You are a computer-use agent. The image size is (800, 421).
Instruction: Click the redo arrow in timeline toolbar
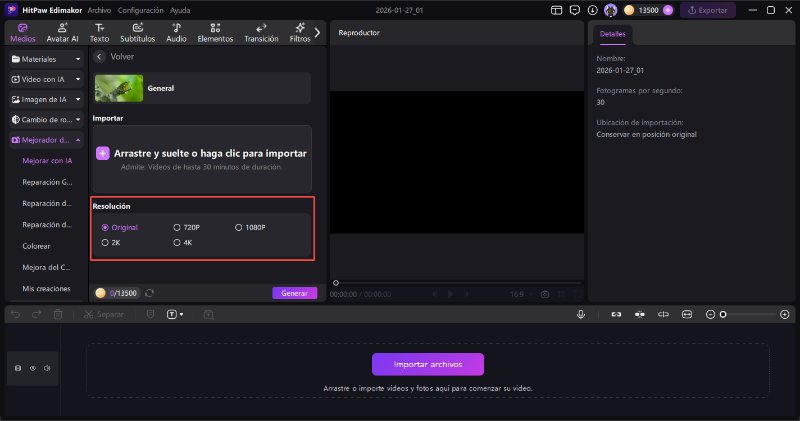point(36,314)
